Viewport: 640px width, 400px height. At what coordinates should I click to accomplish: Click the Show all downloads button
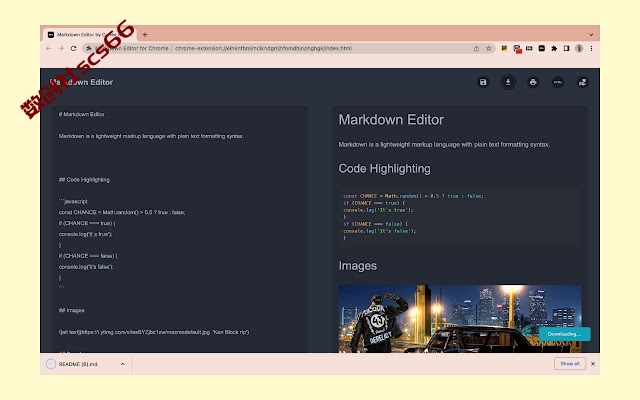click(570, 364)
